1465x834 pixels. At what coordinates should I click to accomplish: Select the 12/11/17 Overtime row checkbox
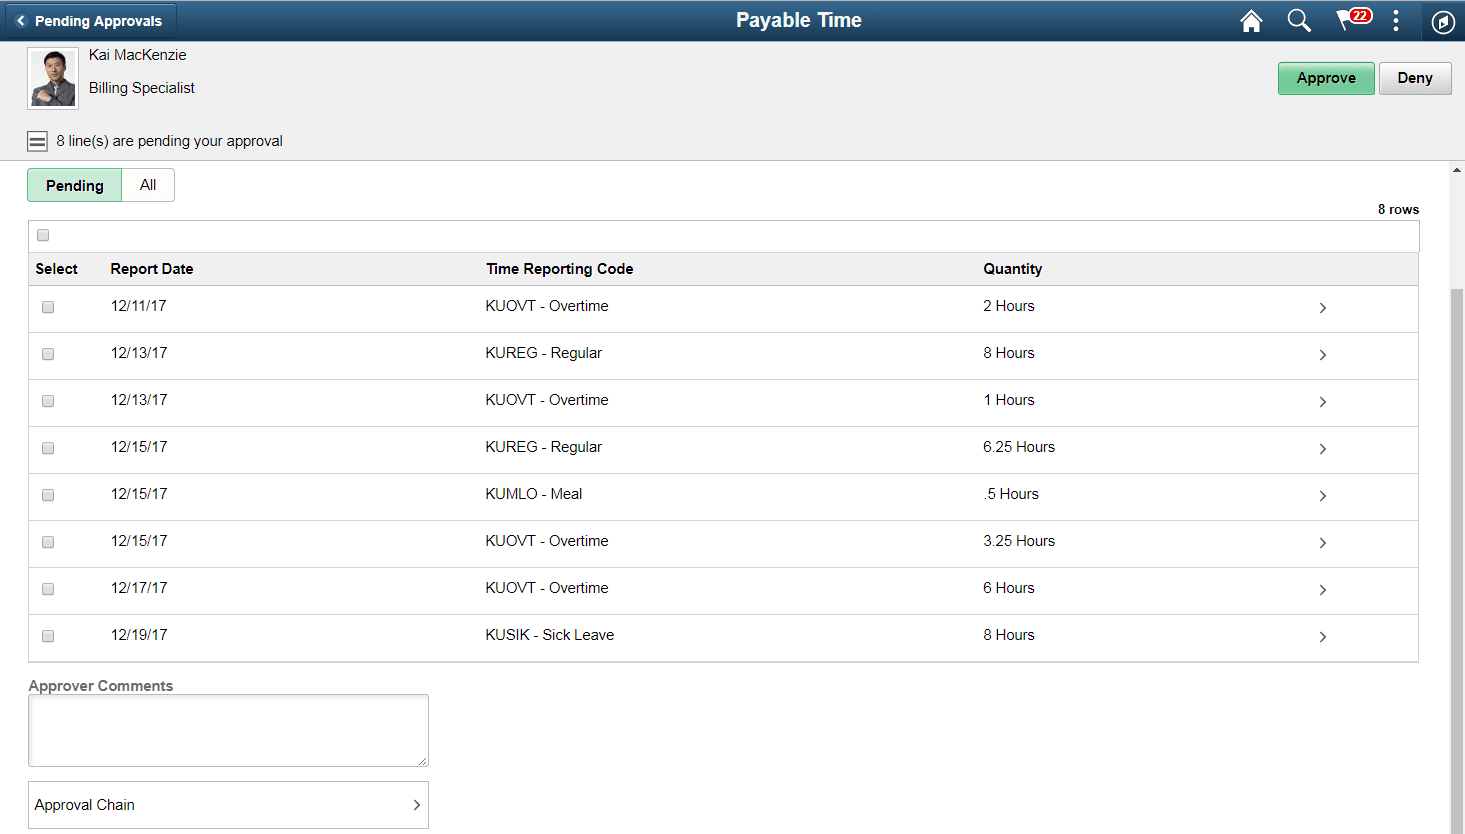click(x=47, y=307)
